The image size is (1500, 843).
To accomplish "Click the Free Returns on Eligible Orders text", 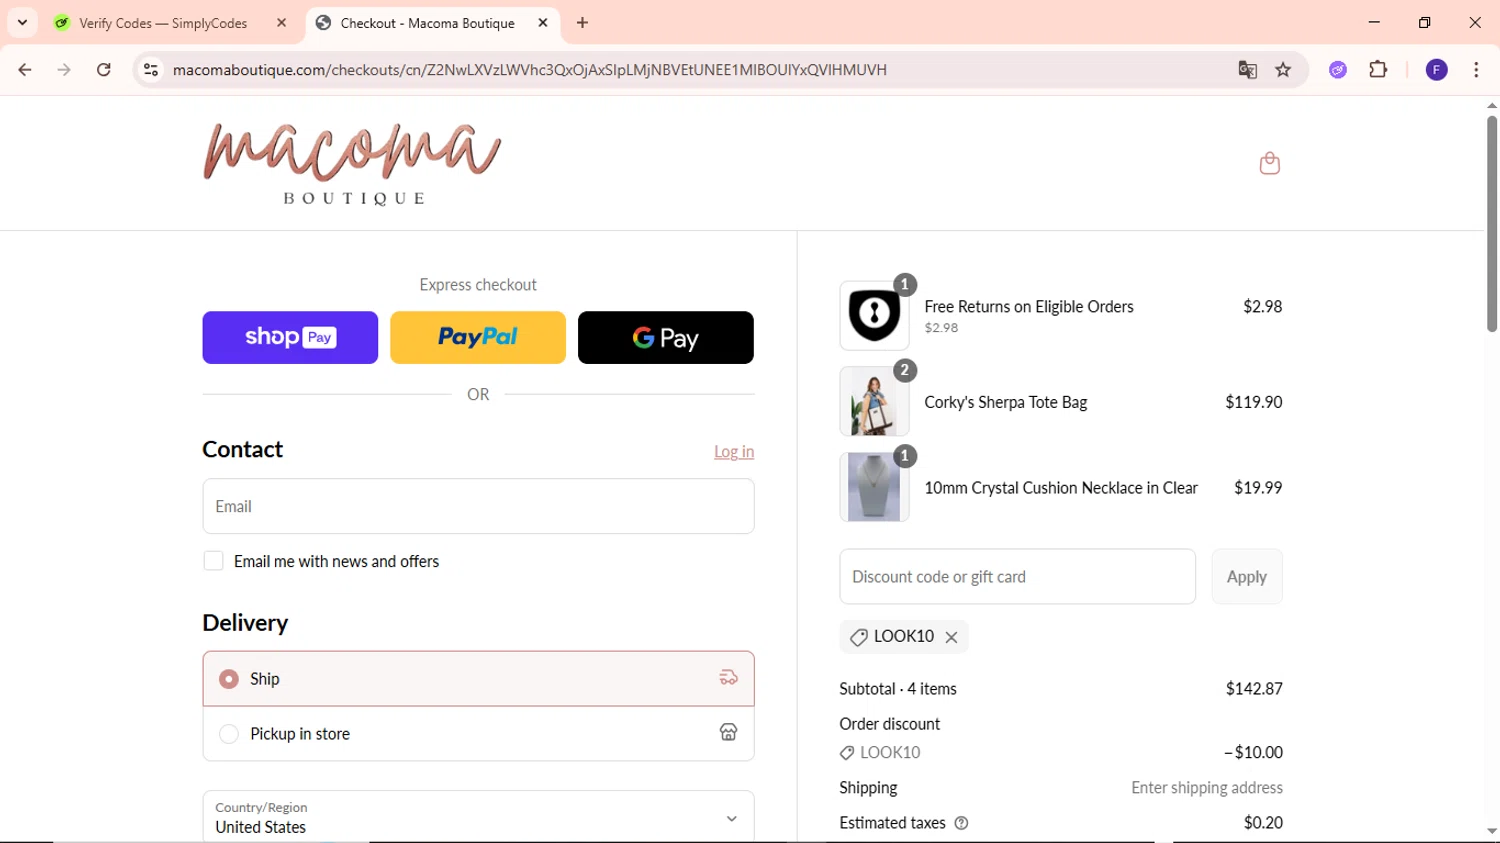I will tap(1029, 307).
